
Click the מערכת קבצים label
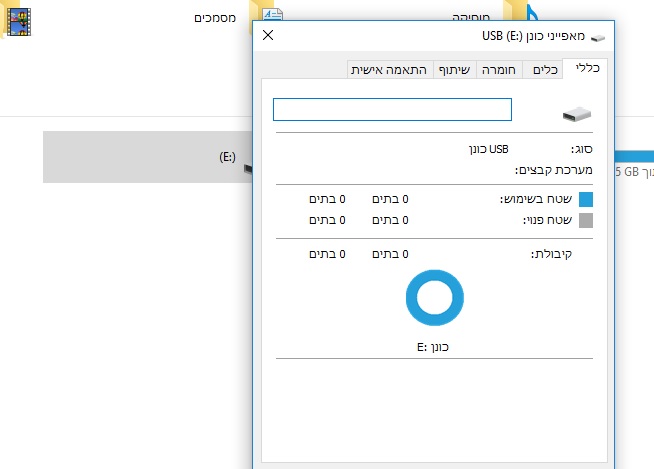tap(553, 170)
